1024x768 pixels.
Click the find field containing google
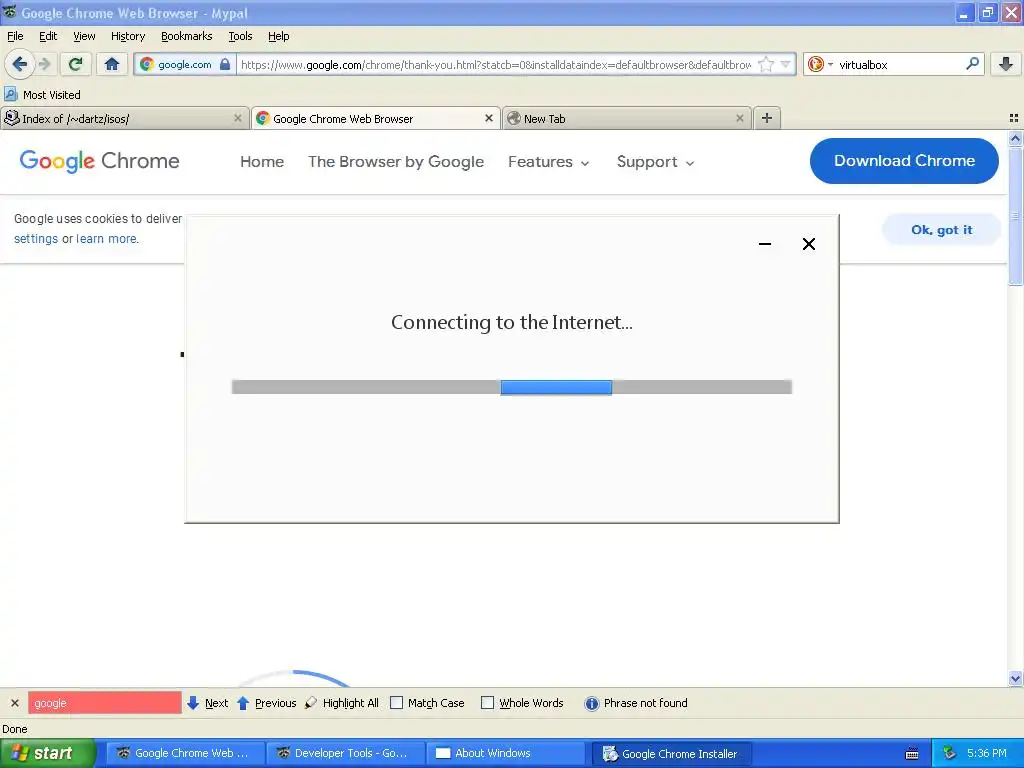[x=104, y=703]
